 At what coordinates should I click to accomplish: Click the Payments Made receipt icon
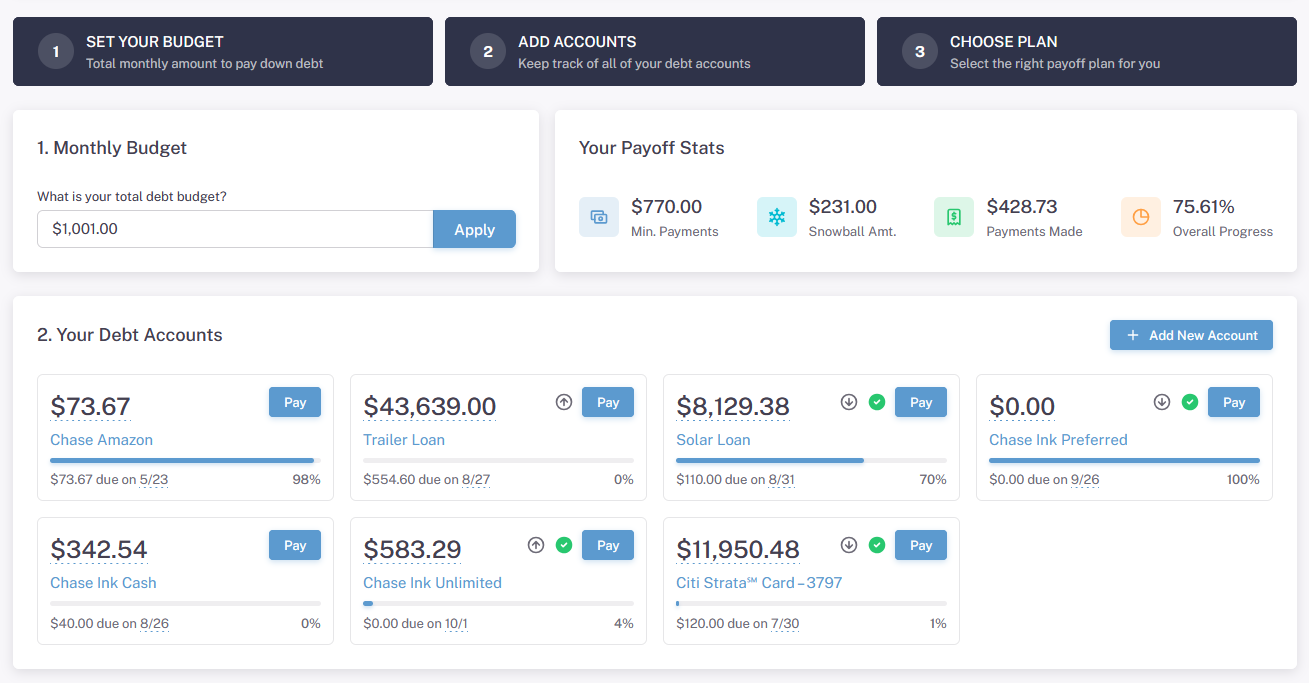[954, 217]
